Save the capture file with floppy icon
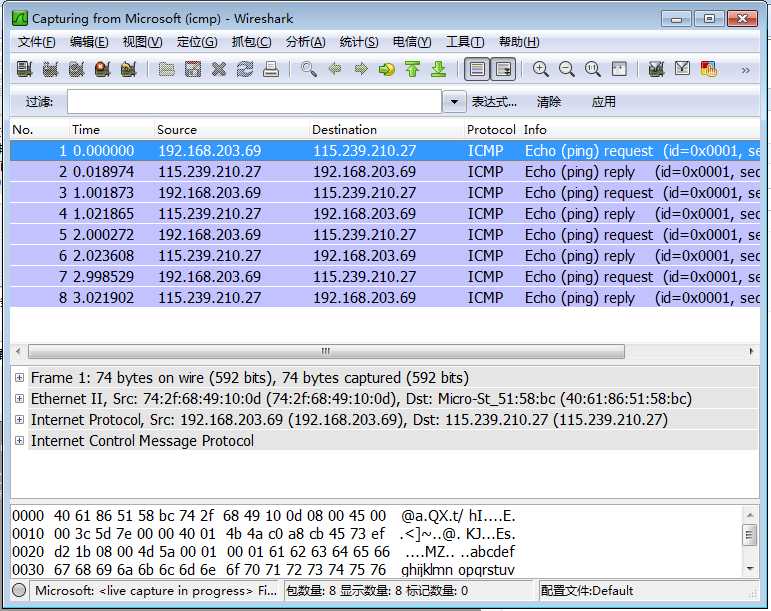771x611 pixels. click(193, 69)
